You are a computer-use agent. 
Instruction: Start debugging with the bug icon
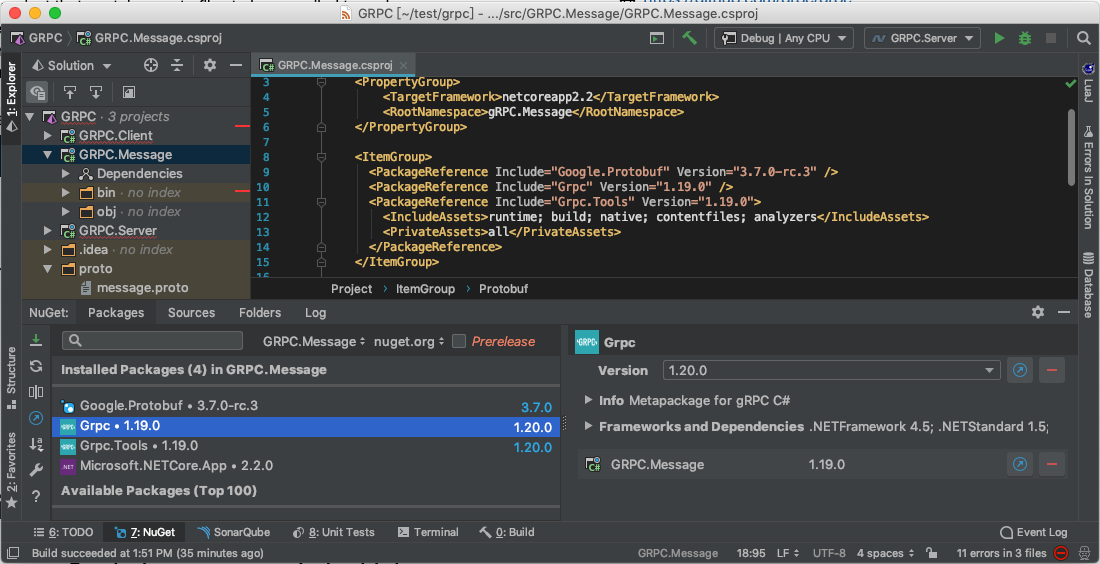[1025, 38]
